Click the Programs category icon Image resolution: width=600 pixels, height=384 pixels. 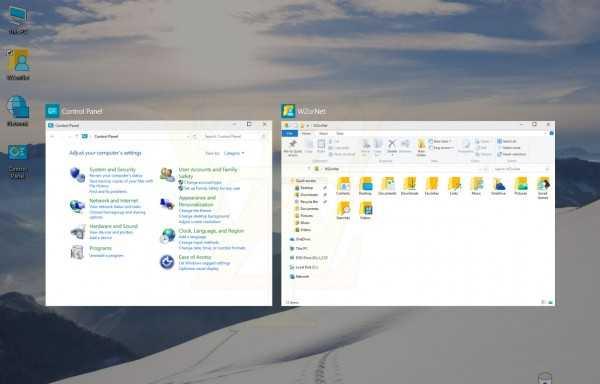click(x=77, y=252)
